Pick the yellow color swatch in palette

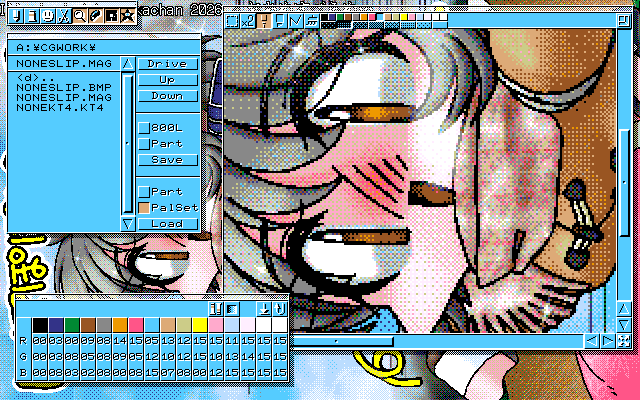(200, 325)
